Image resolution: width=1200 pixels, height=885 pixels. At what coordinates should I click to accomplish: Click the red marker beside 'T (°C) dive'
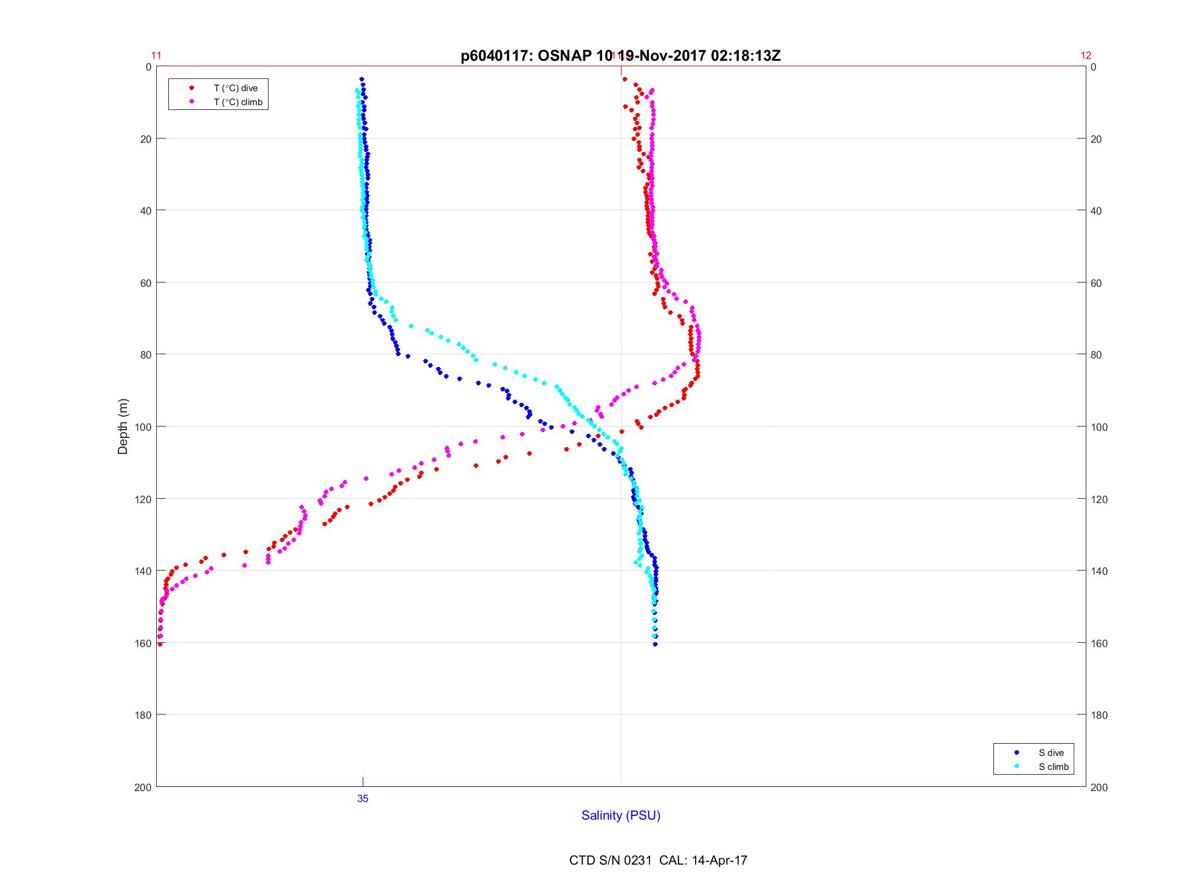click(x=191, y=88)
